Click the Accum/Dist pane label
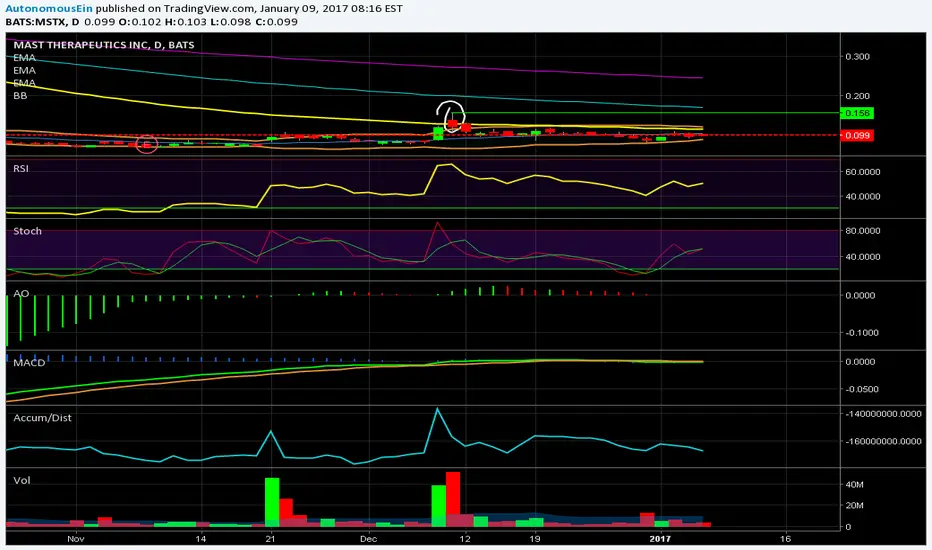932x550 pixels. pyautogui.click(x=42, y=418)
